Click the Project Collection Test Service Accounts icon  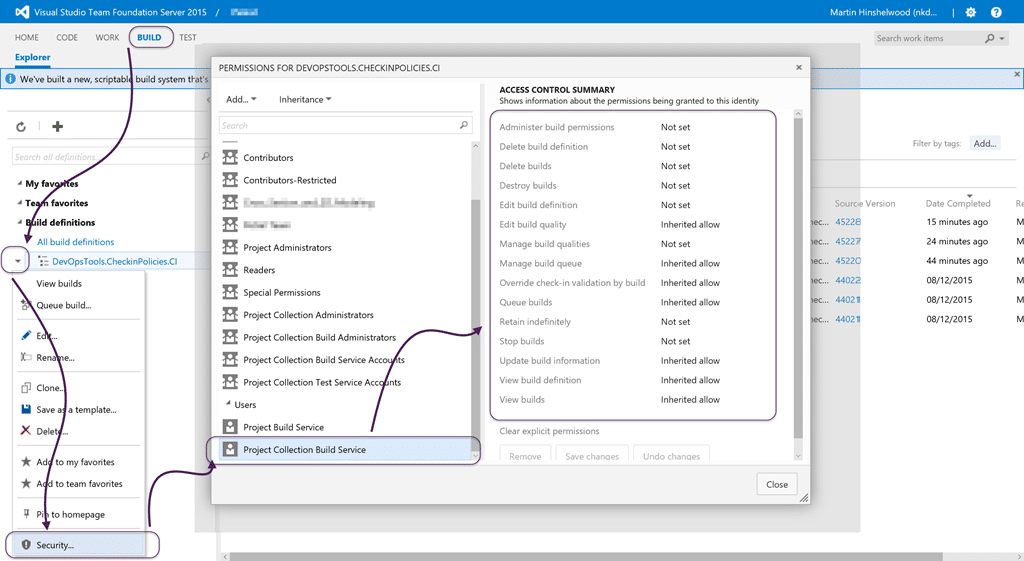[x=230, y=381]
